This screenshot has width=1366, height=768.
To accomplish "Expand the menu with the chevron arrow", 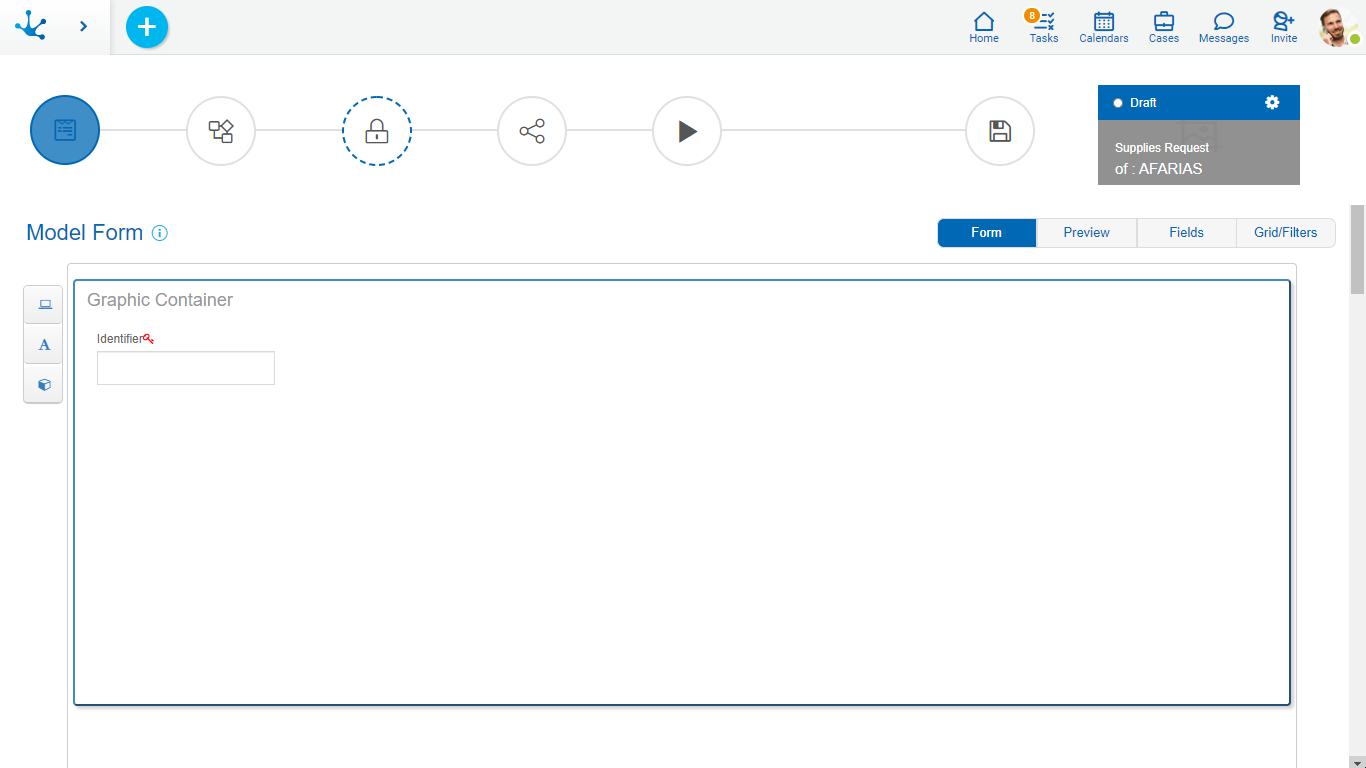I will [83, 26].
